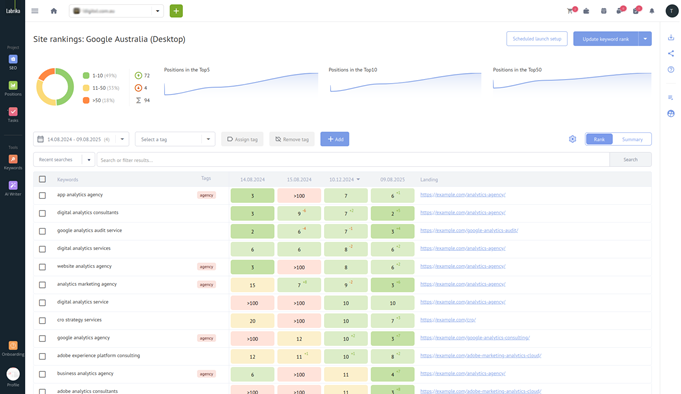The image size is (681, 394).
Task: Tick the select-all keywords checkbox
Action: point(42,179)
